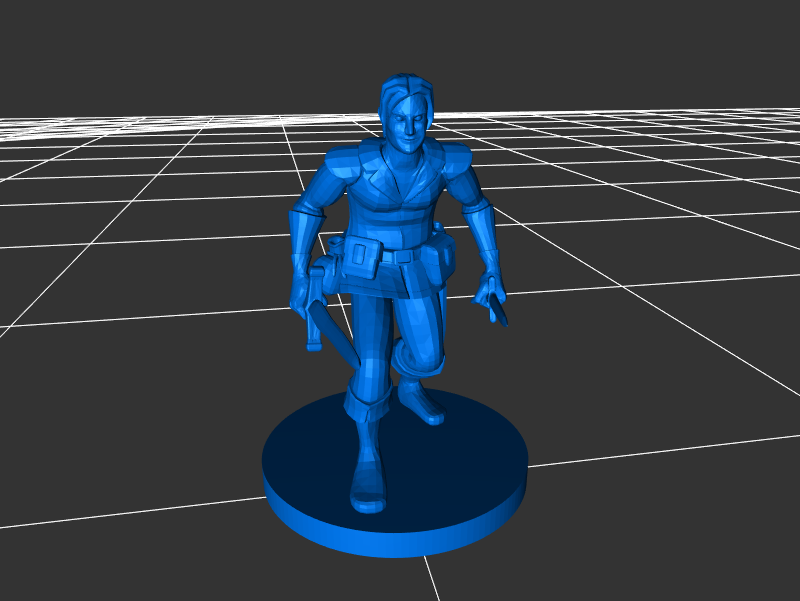Image resolution: width=800 pixels, height=601 pixels.
Task: Select the hand holding the short knife
Action: click(490, 288)
